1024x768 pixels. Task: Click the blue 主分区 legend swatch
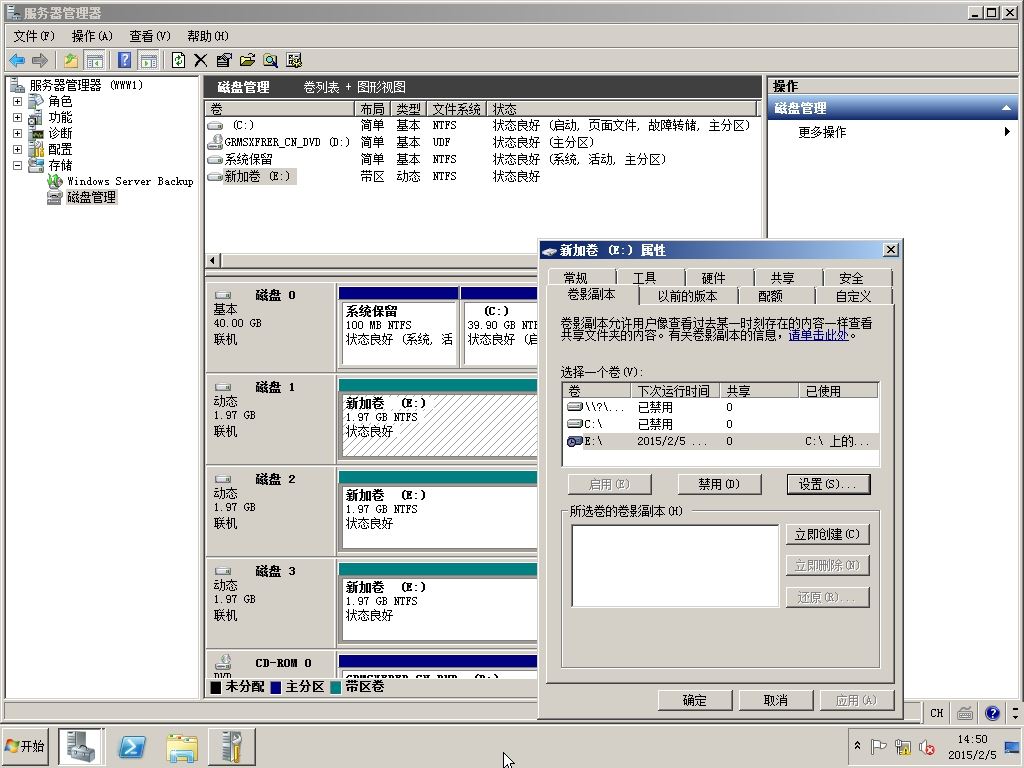[276, 687]
